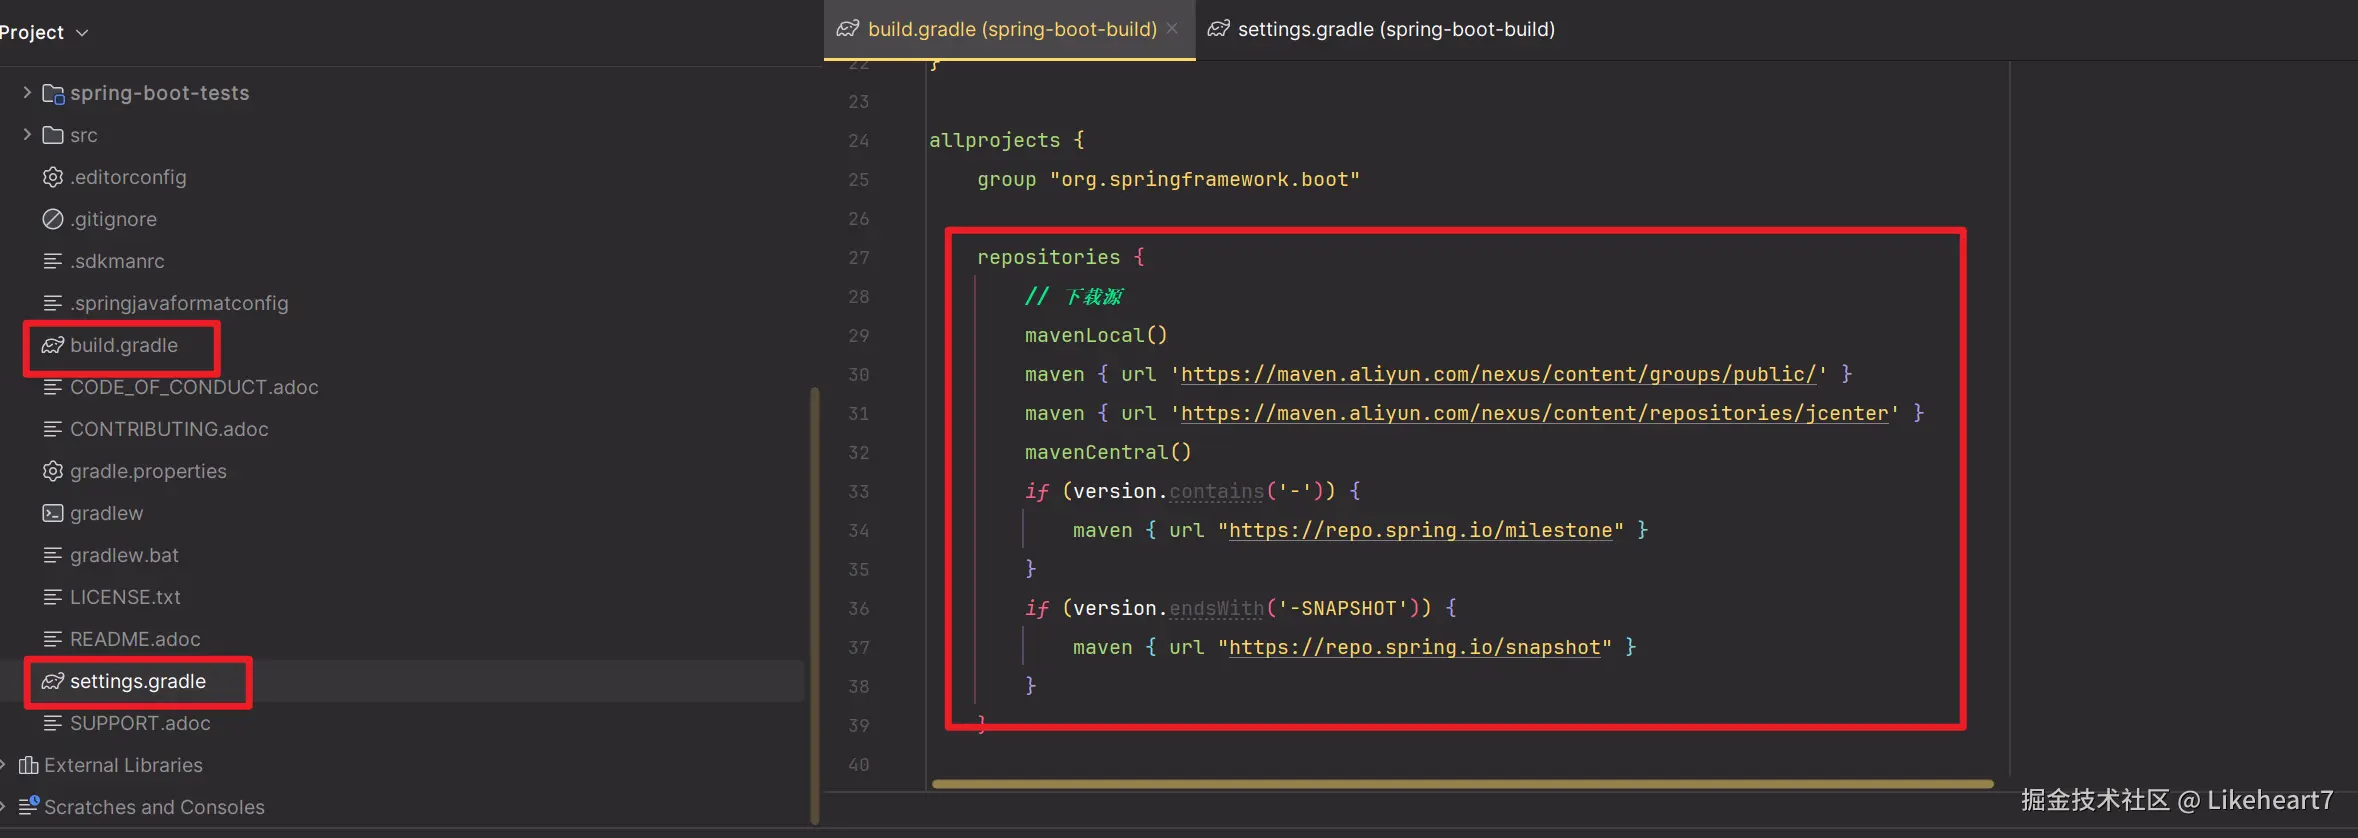Viewport: 2358px width, 838px height.
Task: Click the Gradle icon beside build.gradle in tree
Action: pos(53,345)
